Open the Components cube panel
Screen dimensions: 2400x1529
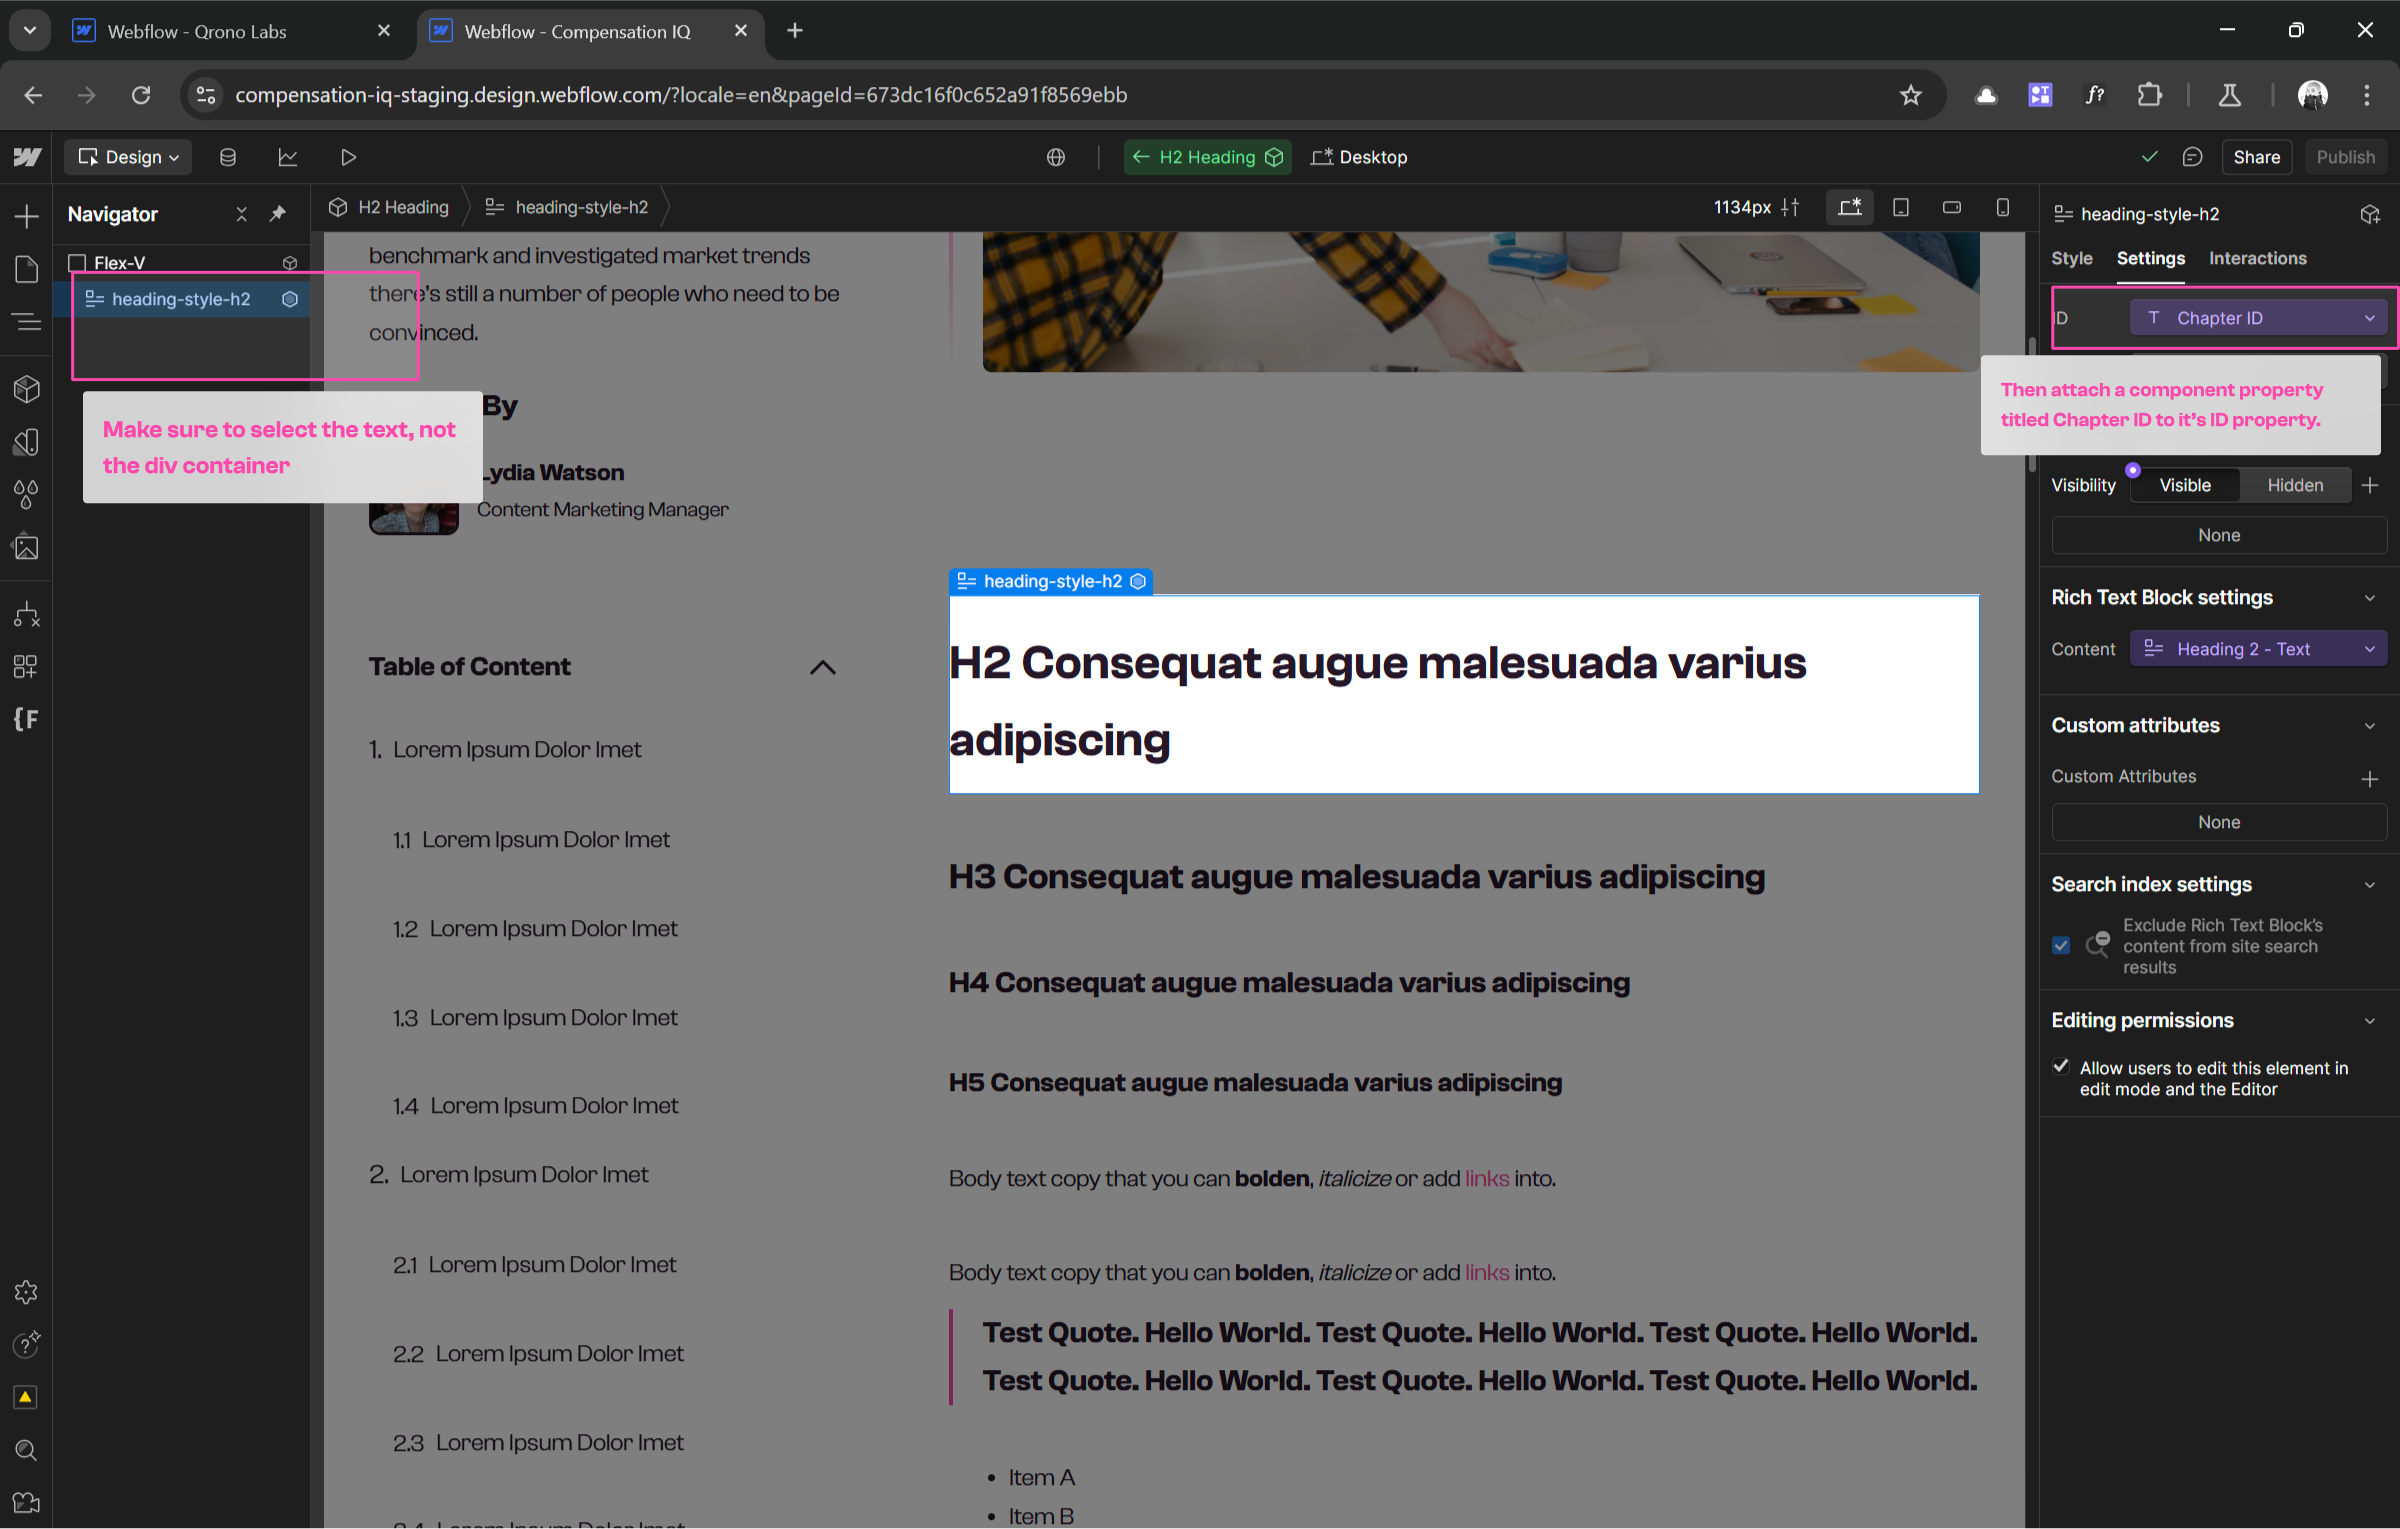[27, 389]
